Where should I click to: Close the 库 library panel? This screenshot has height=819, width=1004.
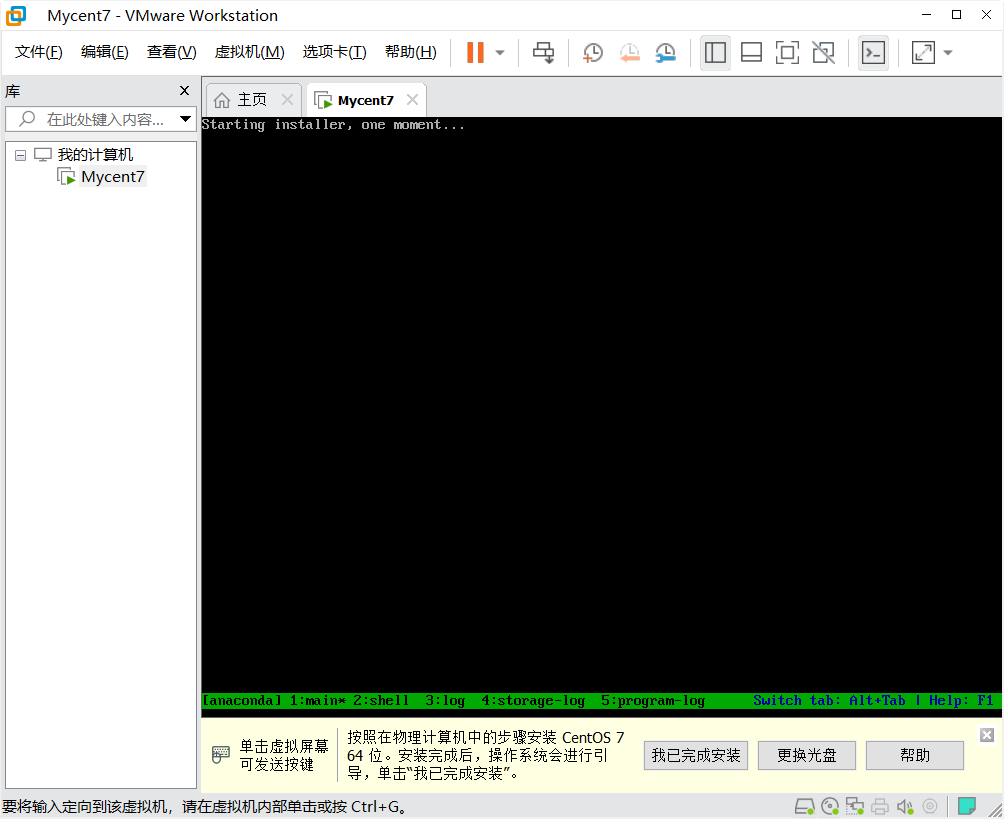click(184, 91)
